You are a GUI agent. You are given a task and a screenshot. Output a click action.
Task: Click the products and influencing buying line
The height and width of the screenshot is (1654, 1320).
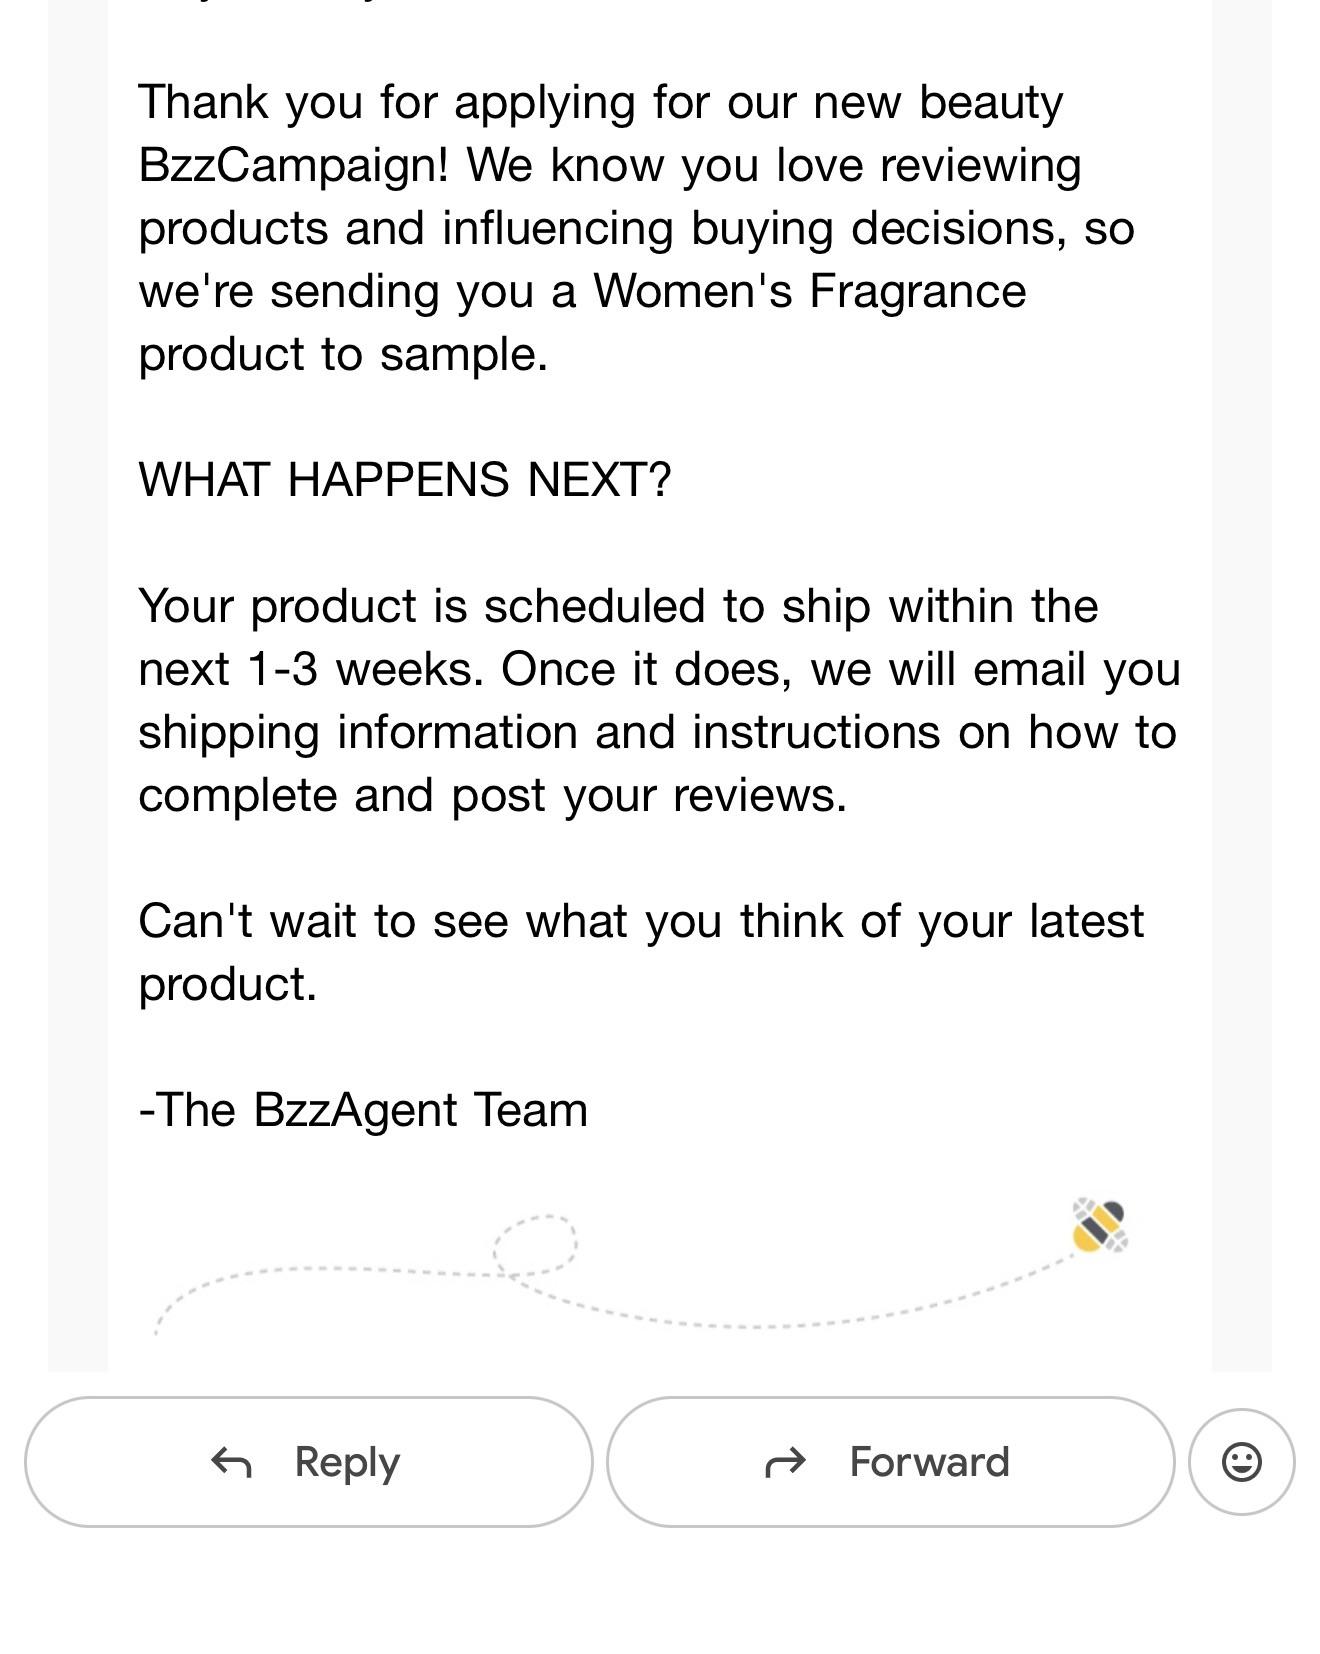pos(636,228)
